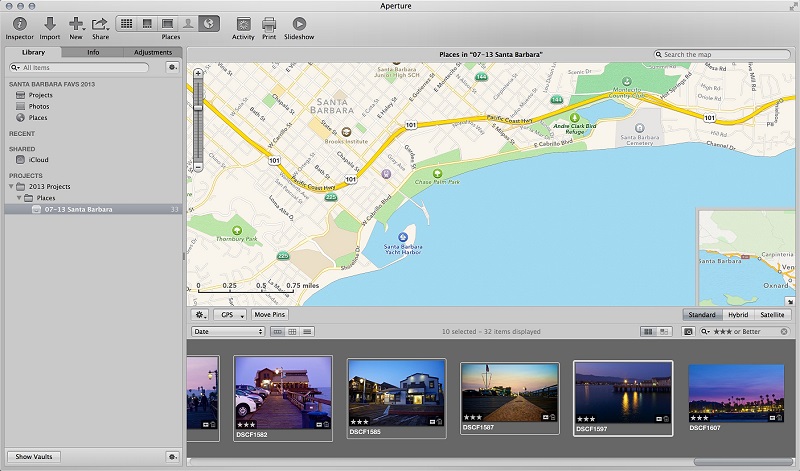The width and height of the screenshot is (800, 471).
Task: Click the Show Vaults button
Action: (34, 457)
